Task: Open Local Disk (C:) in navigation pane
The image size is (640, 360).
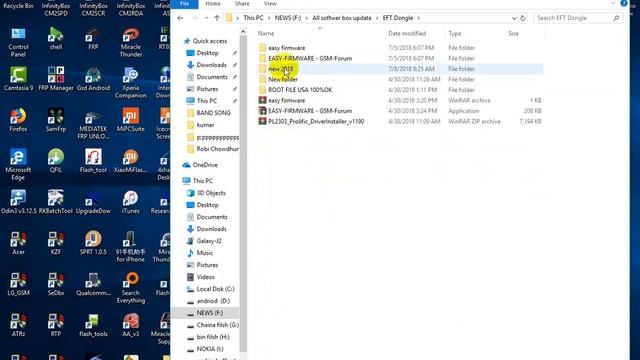Action: point(215,289)
